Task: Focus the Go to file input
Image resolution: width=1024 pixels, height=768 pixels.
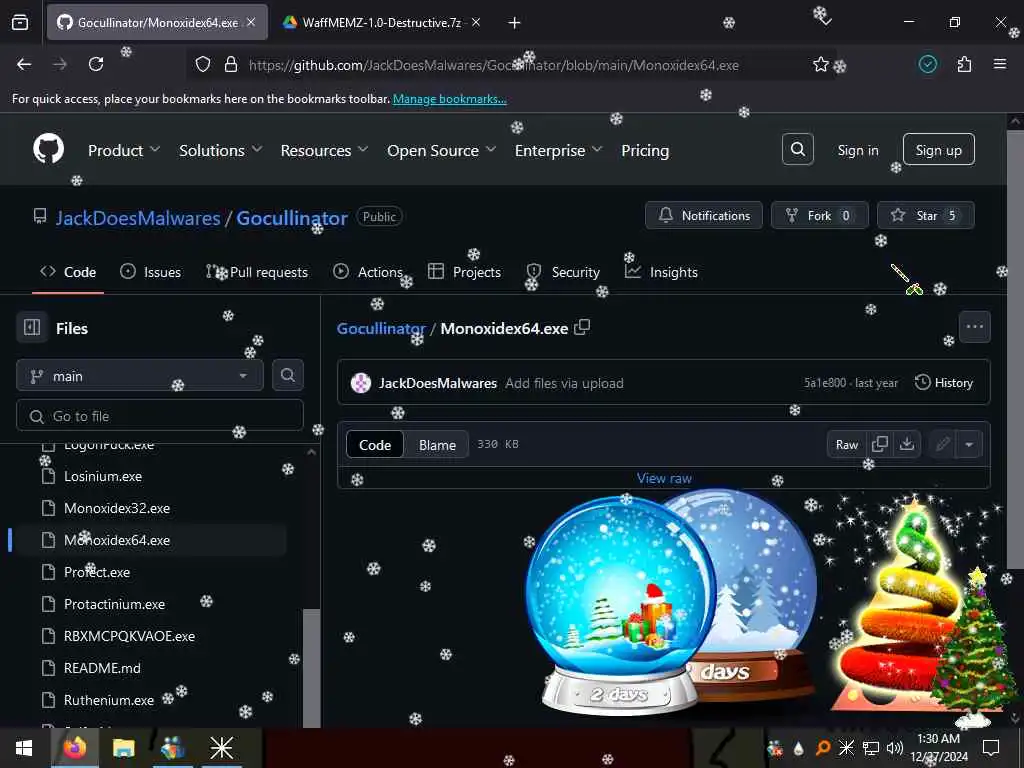Action: pyautogui.click(x=160, y=415)
